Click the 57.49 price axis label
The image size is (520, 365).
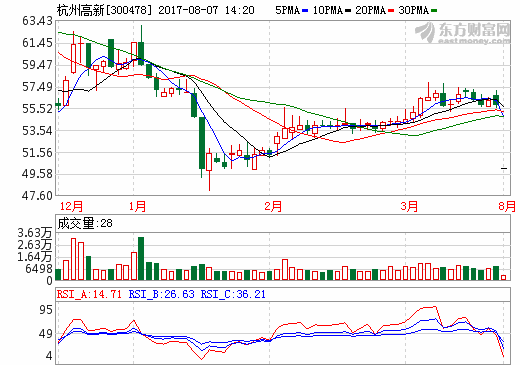click(37, 87)
